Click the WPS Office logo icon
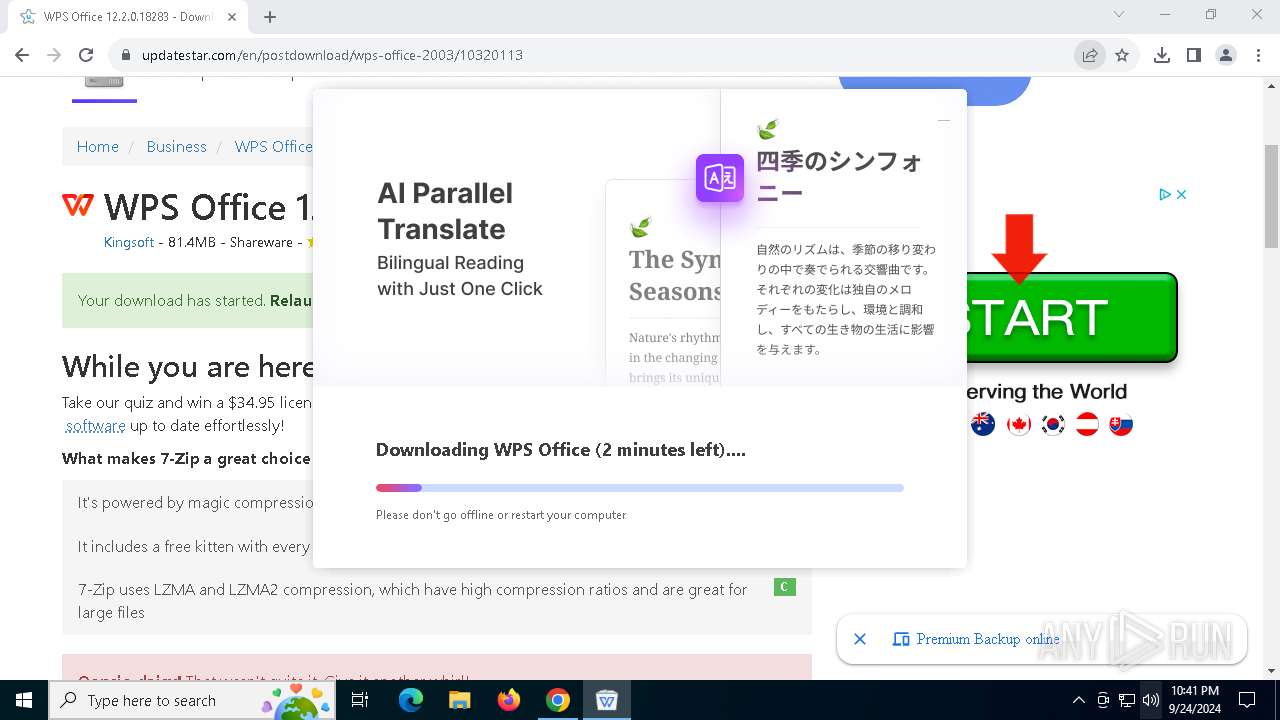This screenshot has width=1280, height=720. point(78,205)
